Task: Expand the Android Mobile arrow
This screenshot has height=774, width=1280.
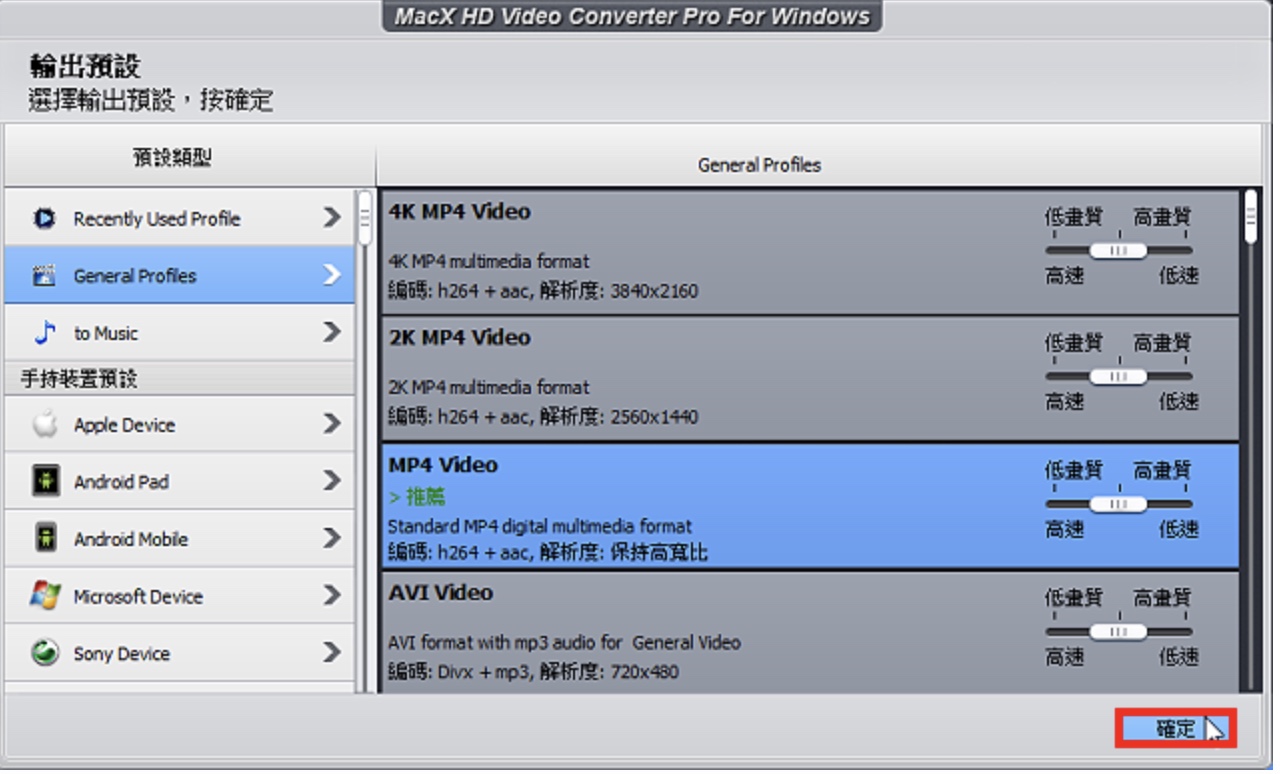Action: [332, 538]
